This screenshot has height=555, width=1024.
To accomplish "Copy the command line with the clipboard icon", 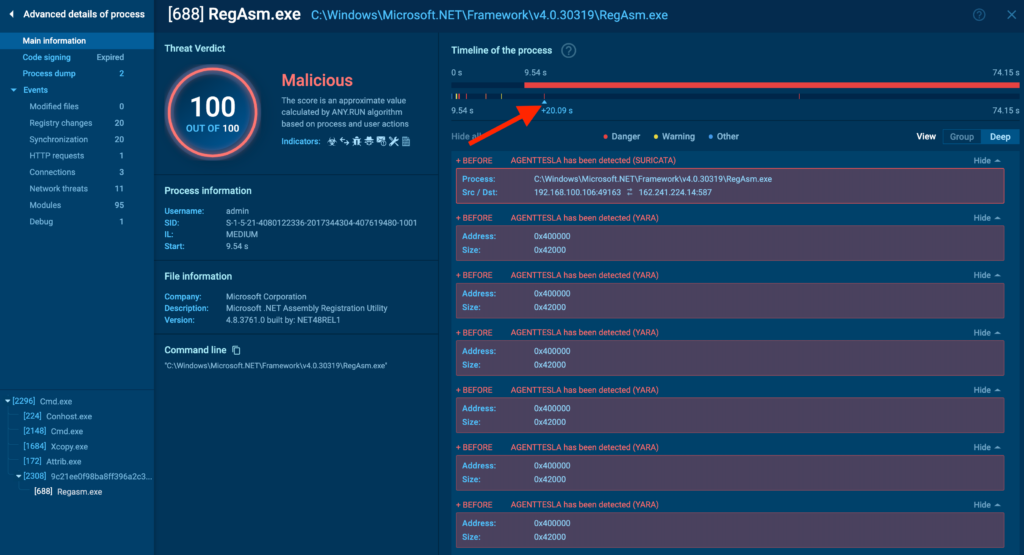I will click(237, 350).
